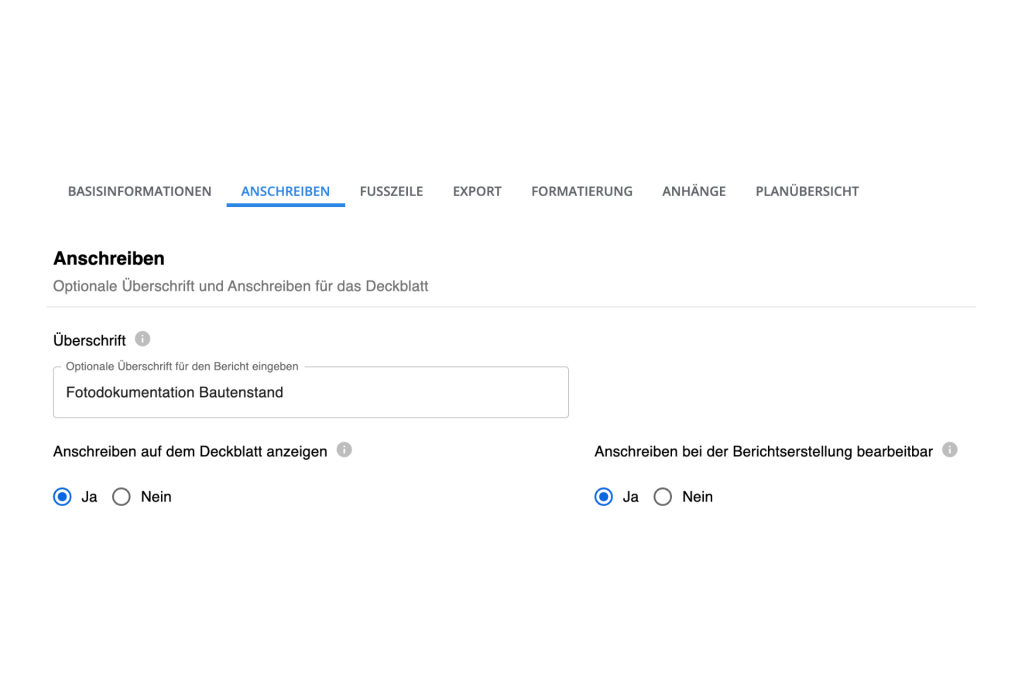Click the blue underline of the ANSCHREIBEN tab
Viewport: 1024px width, 683px height.
285,206
